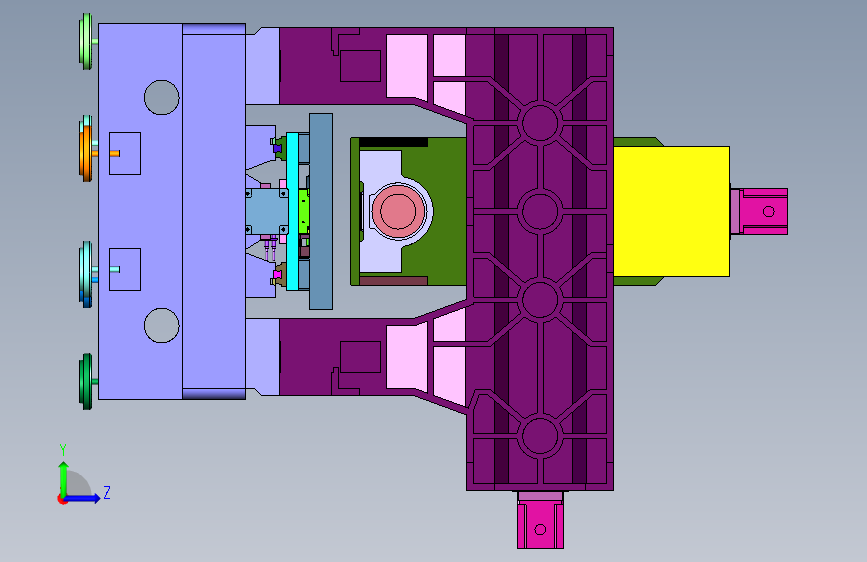867x562 pixels.
Task: Select the dark green disc at bottom left
Action: pos(86,382)
